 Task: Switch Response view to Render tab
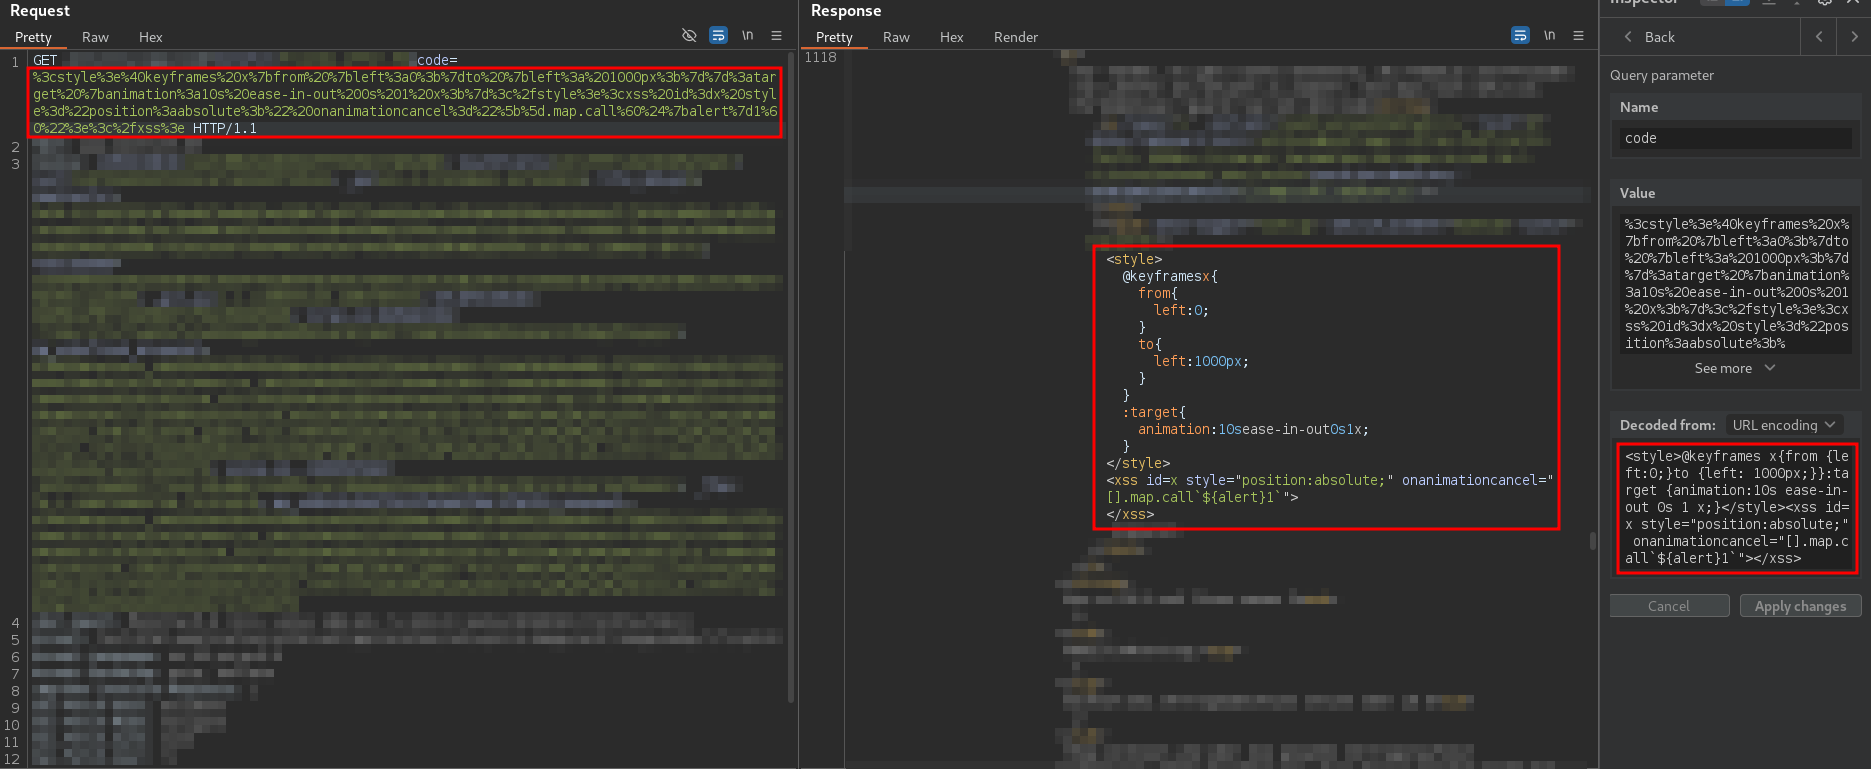(x=1016, y=37)
